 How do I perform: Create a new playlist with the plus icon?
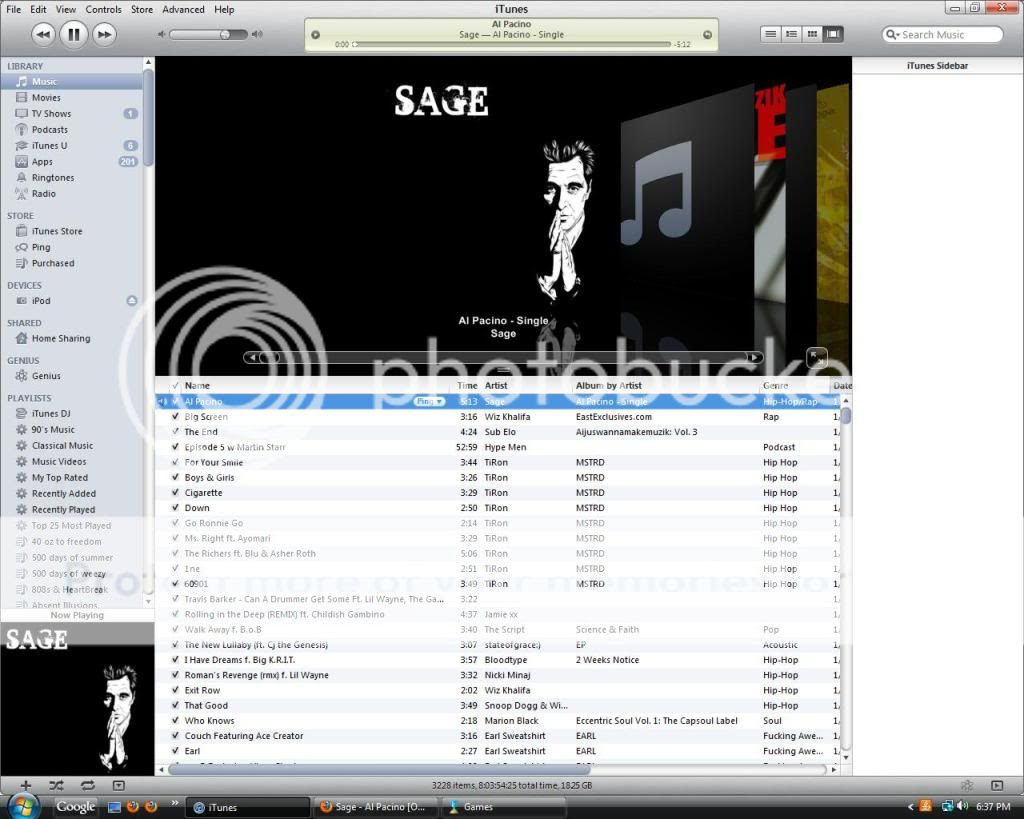[26, 785]
